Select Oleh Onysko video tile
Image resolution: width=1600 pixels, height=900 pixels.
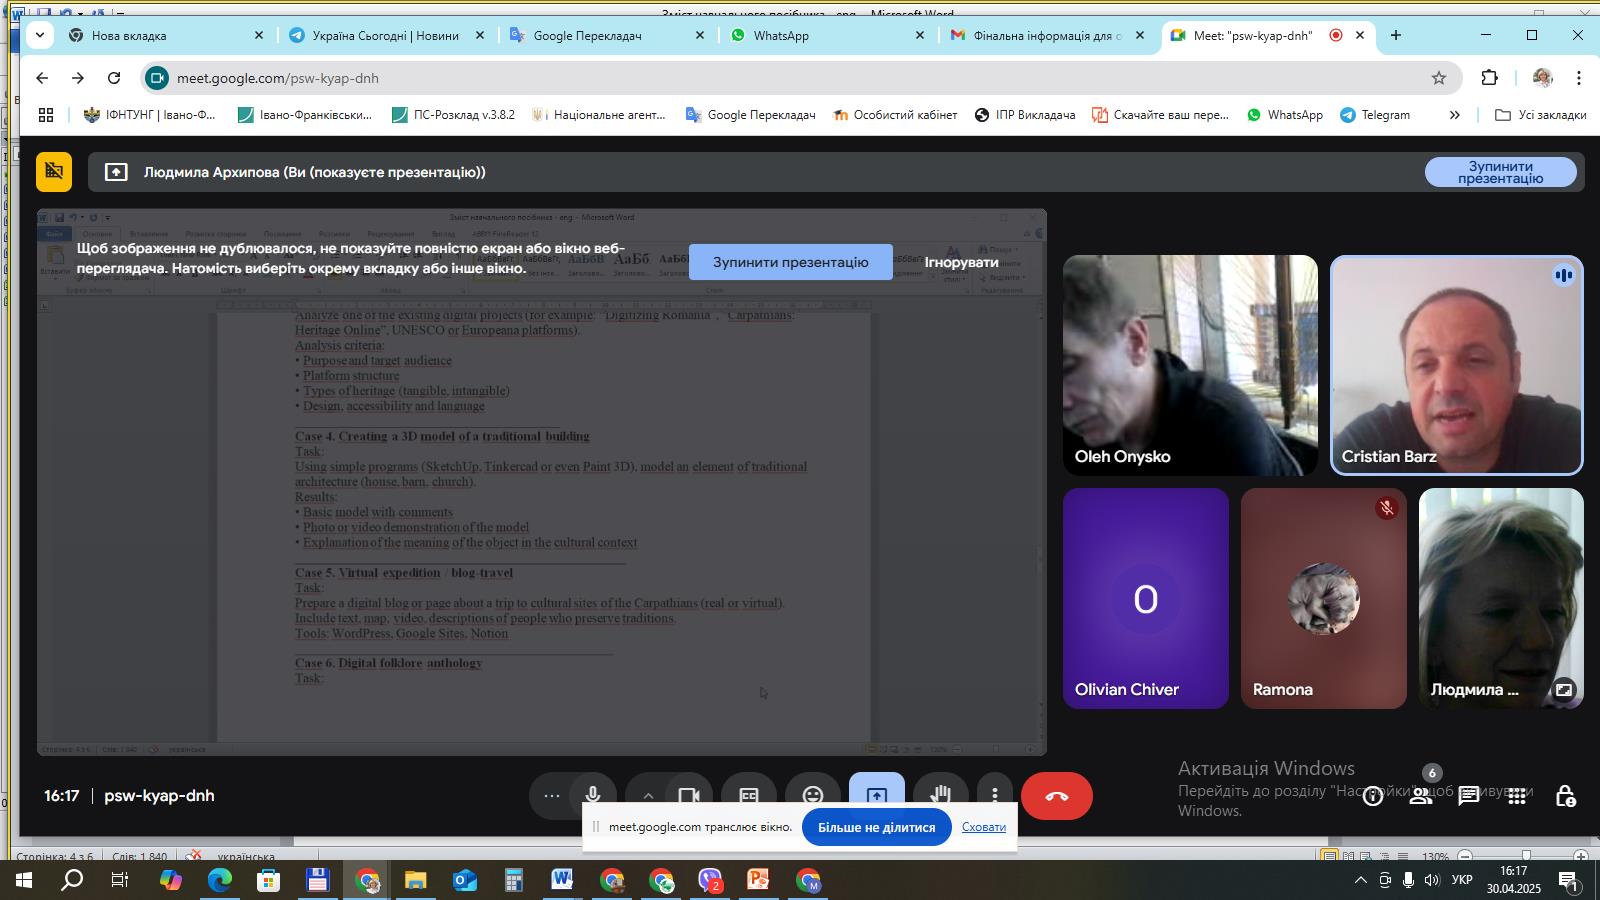pyautogui.click(x=1190, y=365)
